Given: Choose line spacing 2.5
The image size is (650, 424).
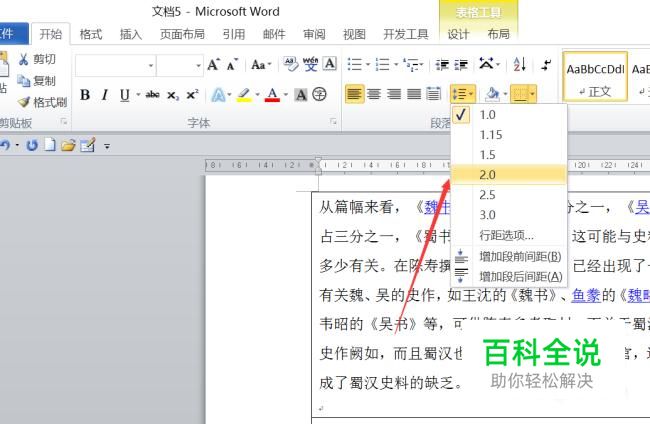Looking at the screenshot, I should [509, 195].
